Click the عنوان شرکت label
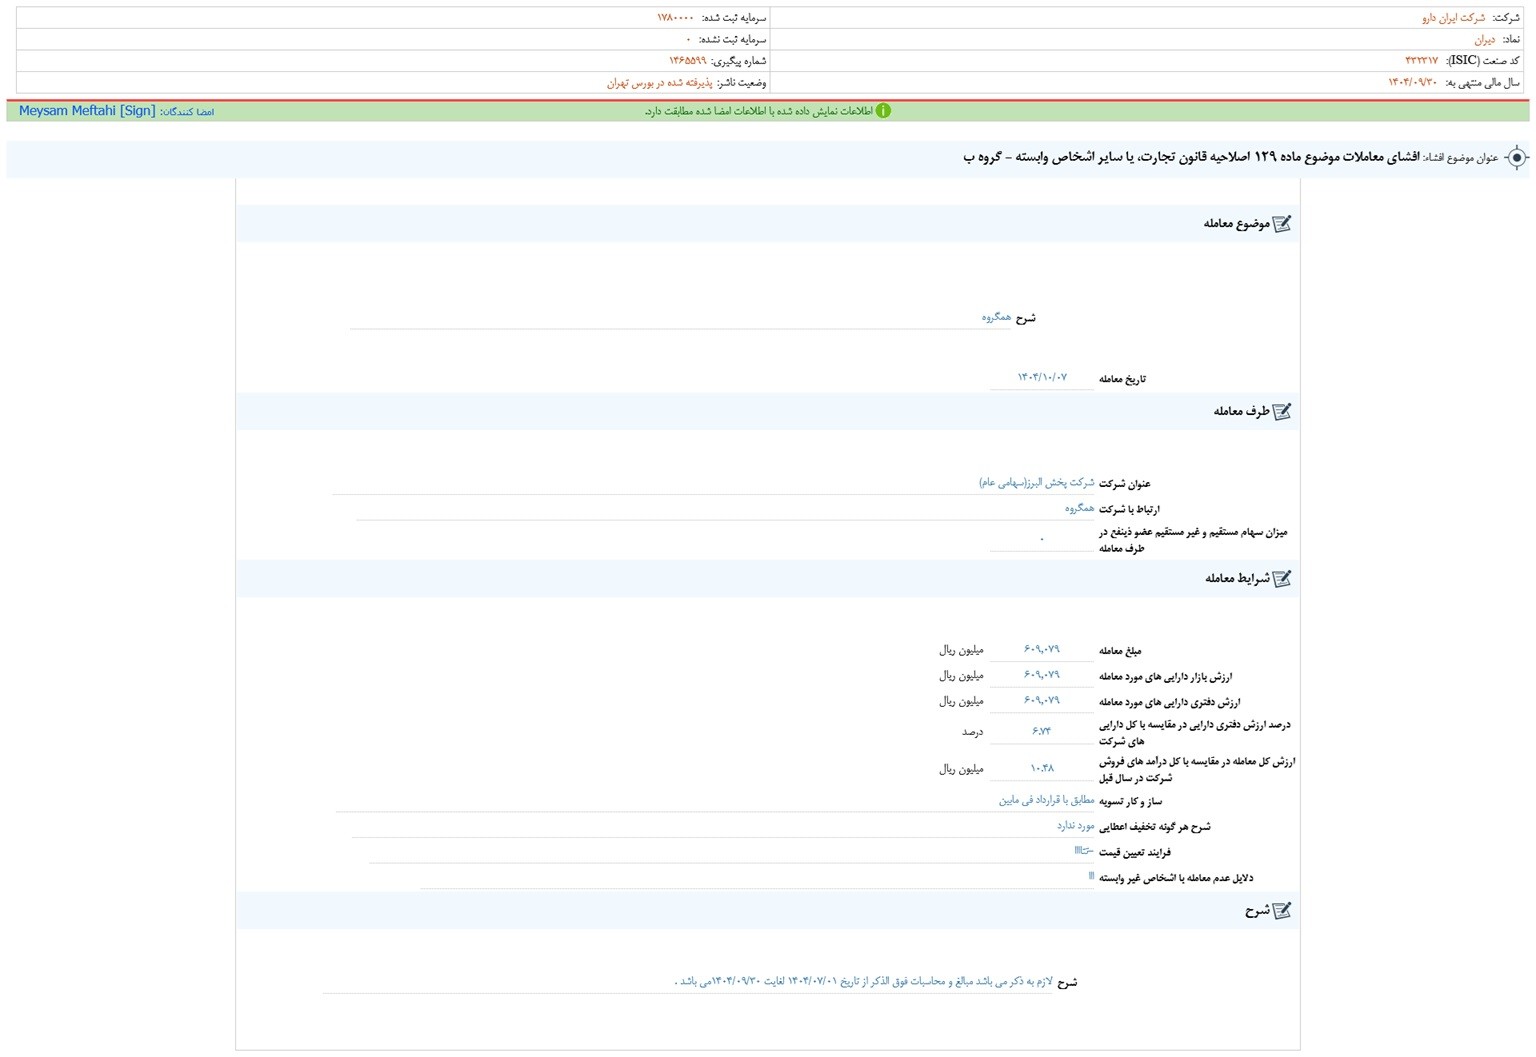 1125,484
